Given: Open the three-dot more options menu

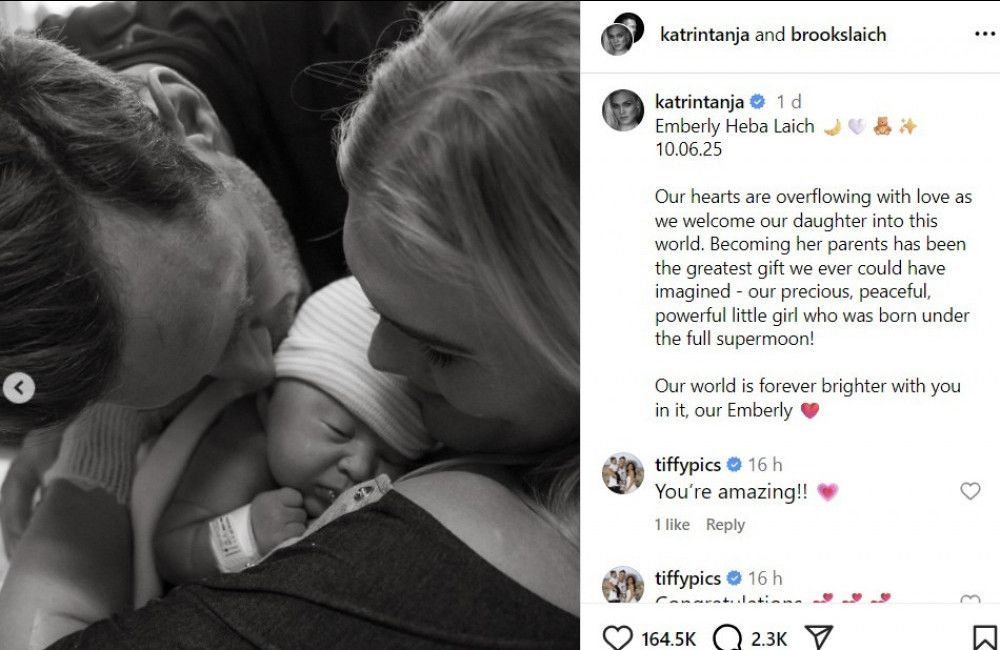Looking at the screenshot, I should click(x=985, y=34).
